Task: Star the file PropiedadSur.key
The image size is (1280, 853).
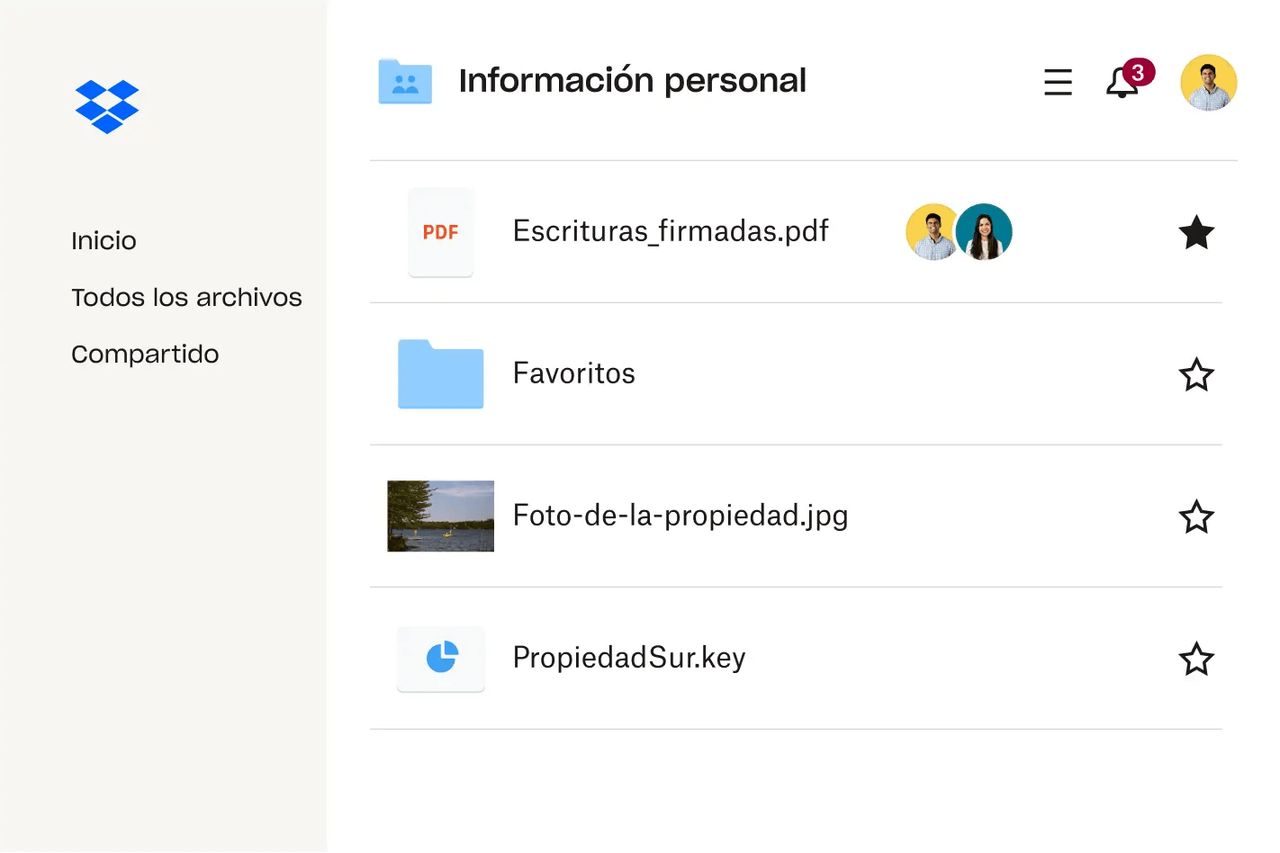Action: [x=1196, y=659]
